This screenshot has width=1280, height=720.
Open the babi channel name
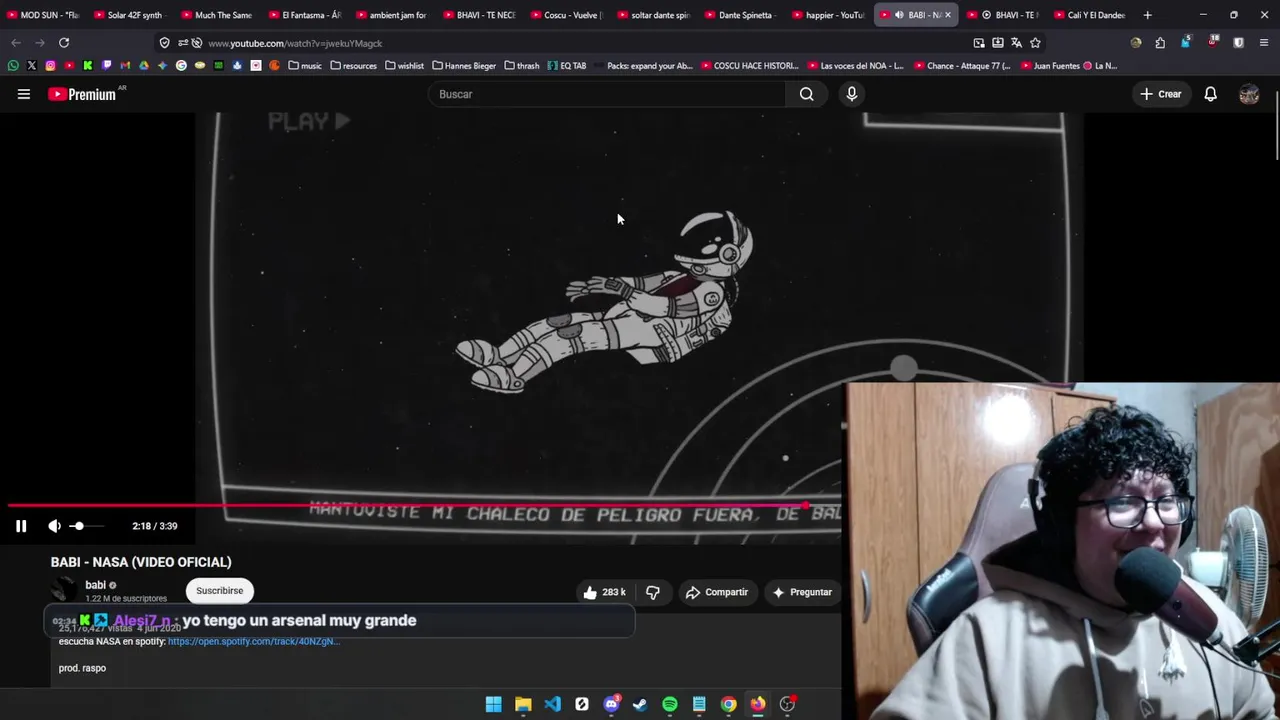click(95, 585)
